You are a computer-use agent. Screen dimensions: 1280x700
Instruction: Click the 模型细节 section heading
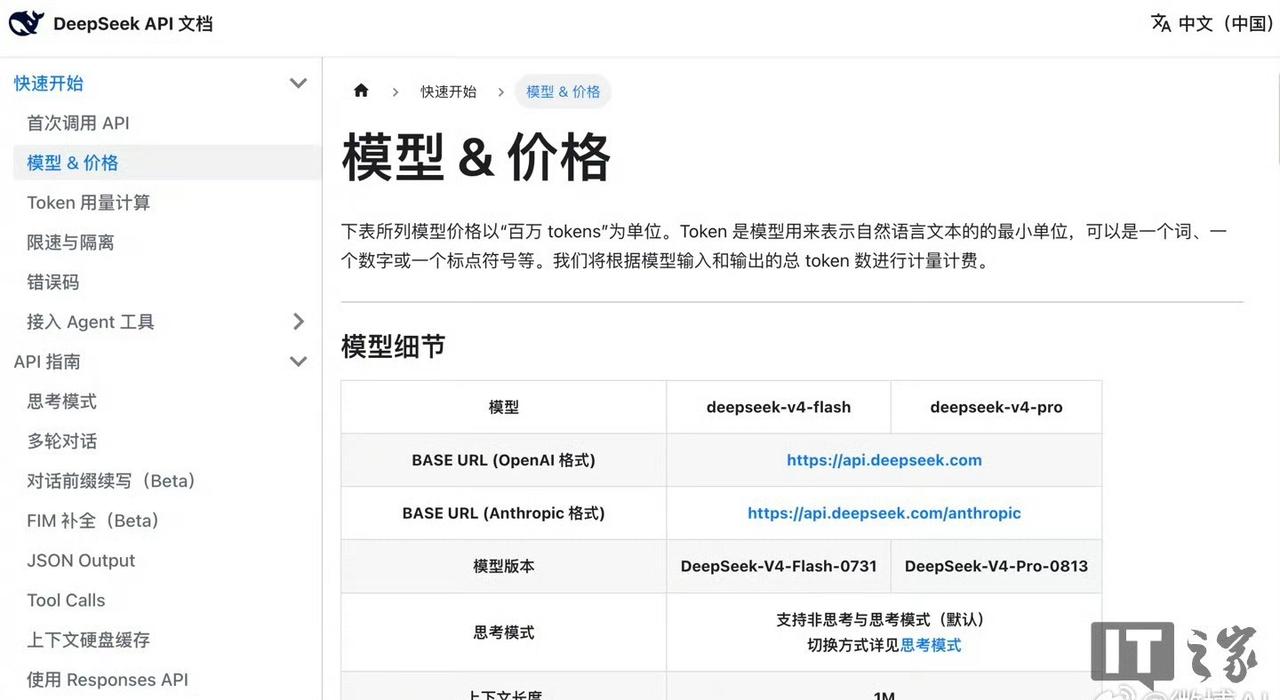click(393, 347)
